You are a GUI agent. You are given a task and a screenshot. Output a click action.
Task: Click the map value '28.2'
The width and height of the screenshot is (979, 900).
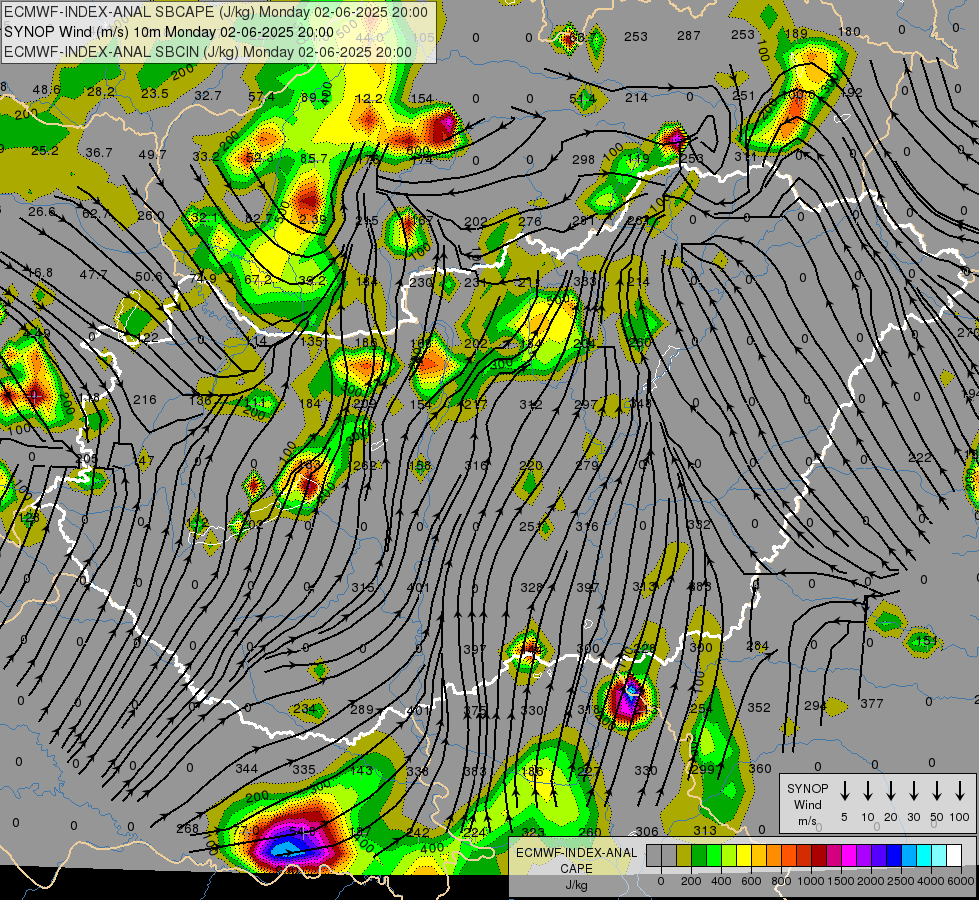point(101,92)
